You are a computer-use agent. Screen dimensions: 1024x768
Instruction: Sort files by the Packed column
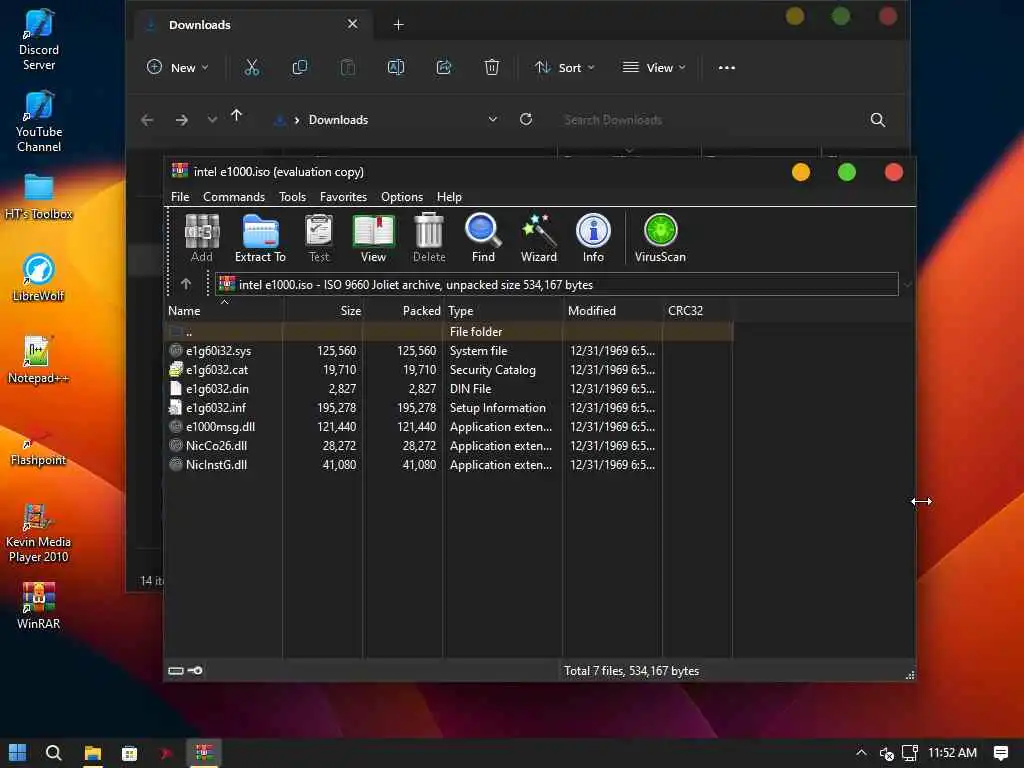(x=403, y=311)
